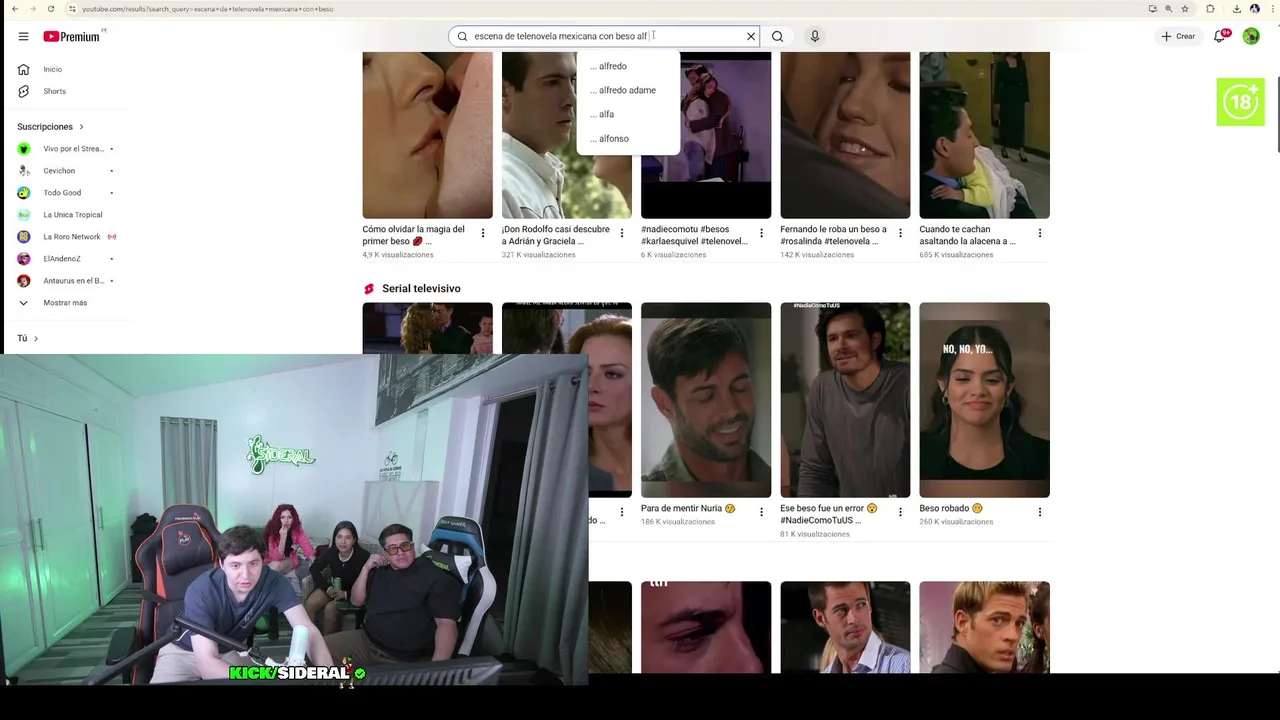Expand the 'Tú' section
This screenshot has width=1280, height=720.
[27, 338]
